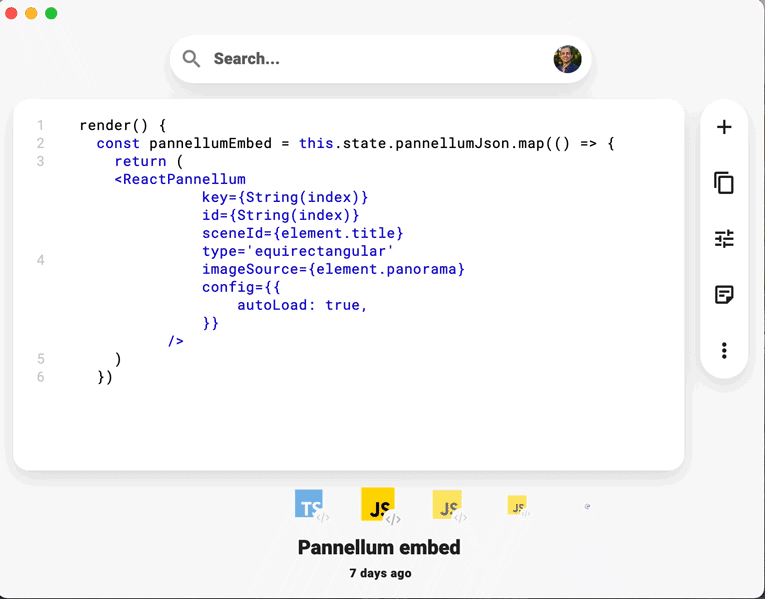Click the 'sceneId={element.title}' line
This screenshot has height=599, width=765.
302,233
